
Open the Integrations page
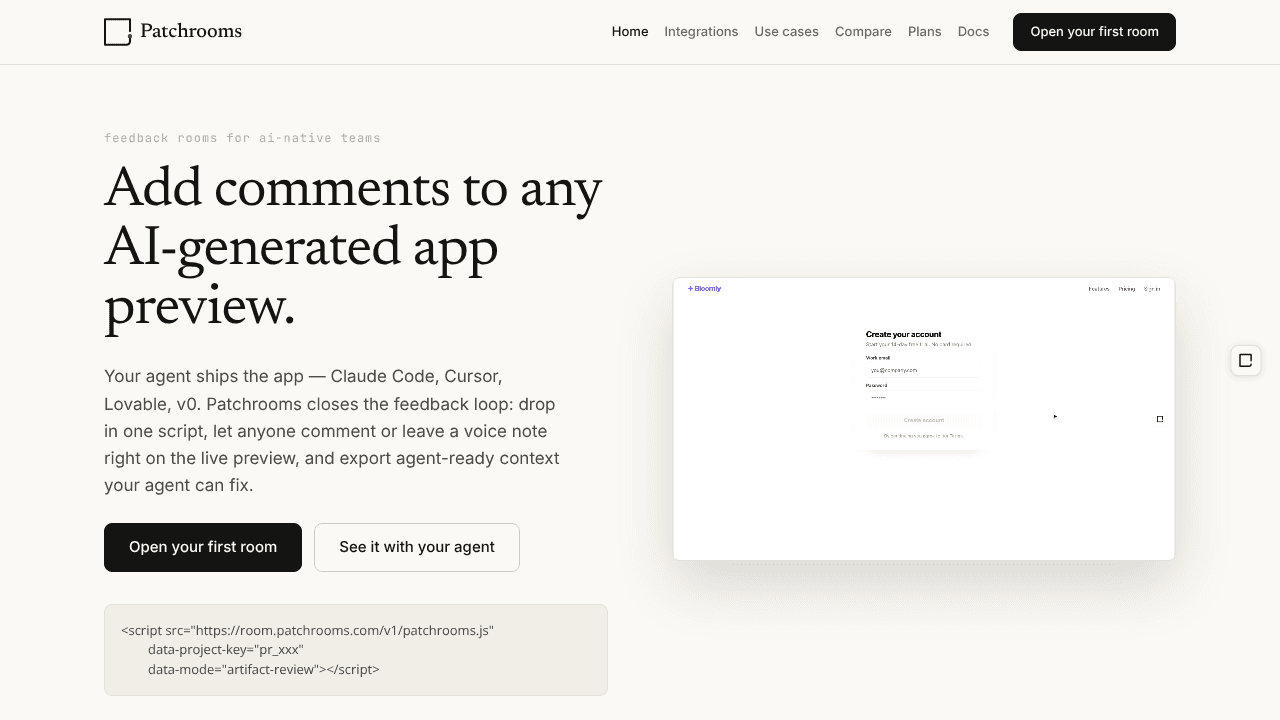701,32
